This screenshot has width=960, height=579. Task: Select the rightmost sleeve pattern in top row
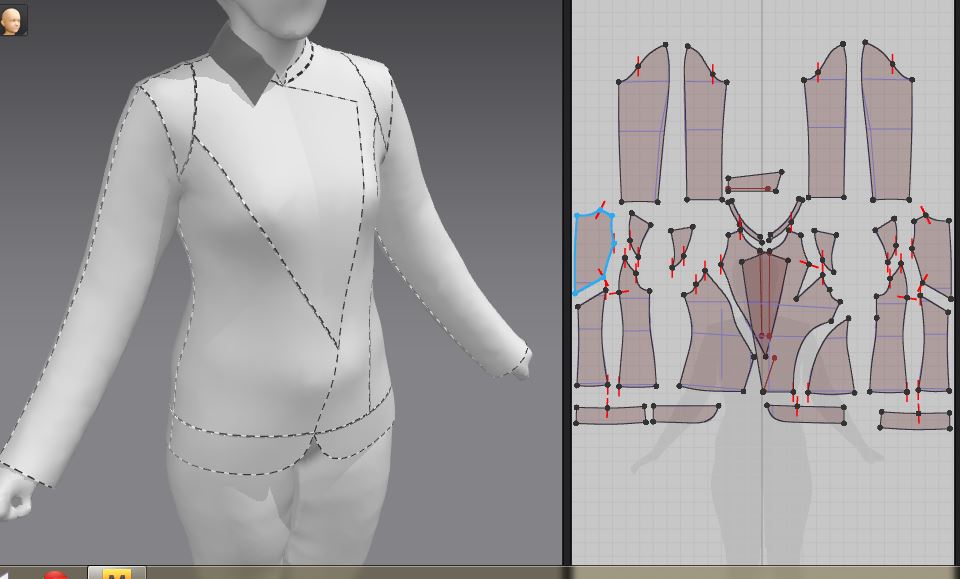887,122
